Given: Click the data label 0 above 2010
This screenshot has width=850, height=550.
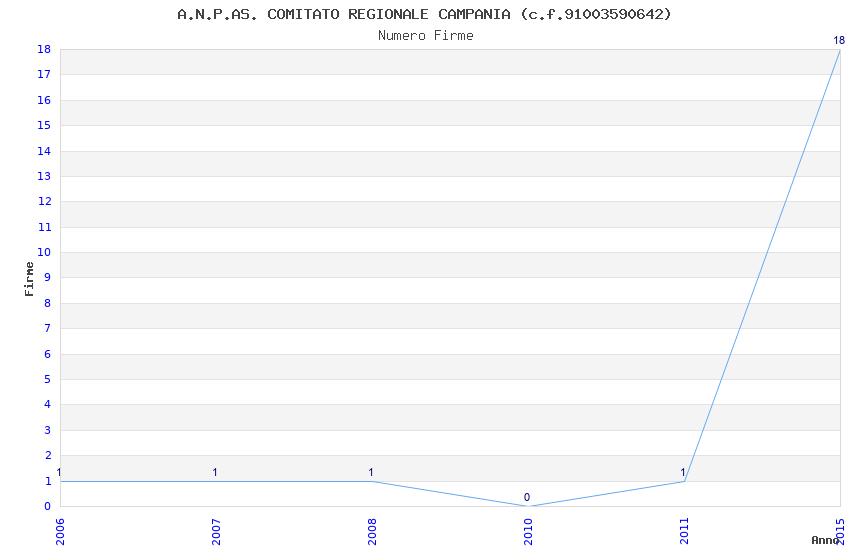Looking at the screenshot, I should coord(527,497).
